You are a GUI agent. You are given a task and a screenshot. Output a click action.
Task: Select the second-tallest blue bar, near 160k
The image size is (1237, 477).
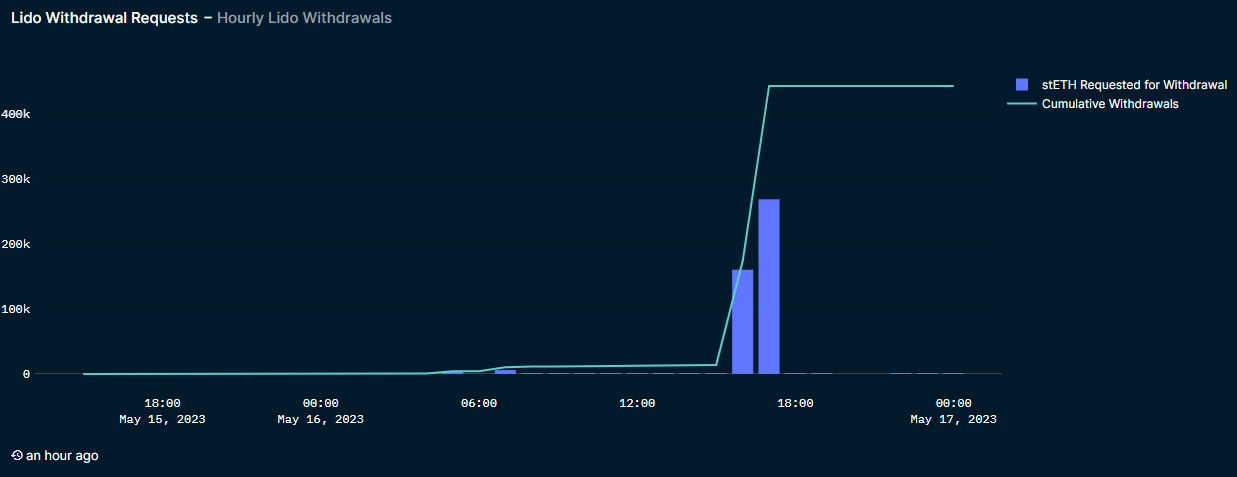point(742,321)
